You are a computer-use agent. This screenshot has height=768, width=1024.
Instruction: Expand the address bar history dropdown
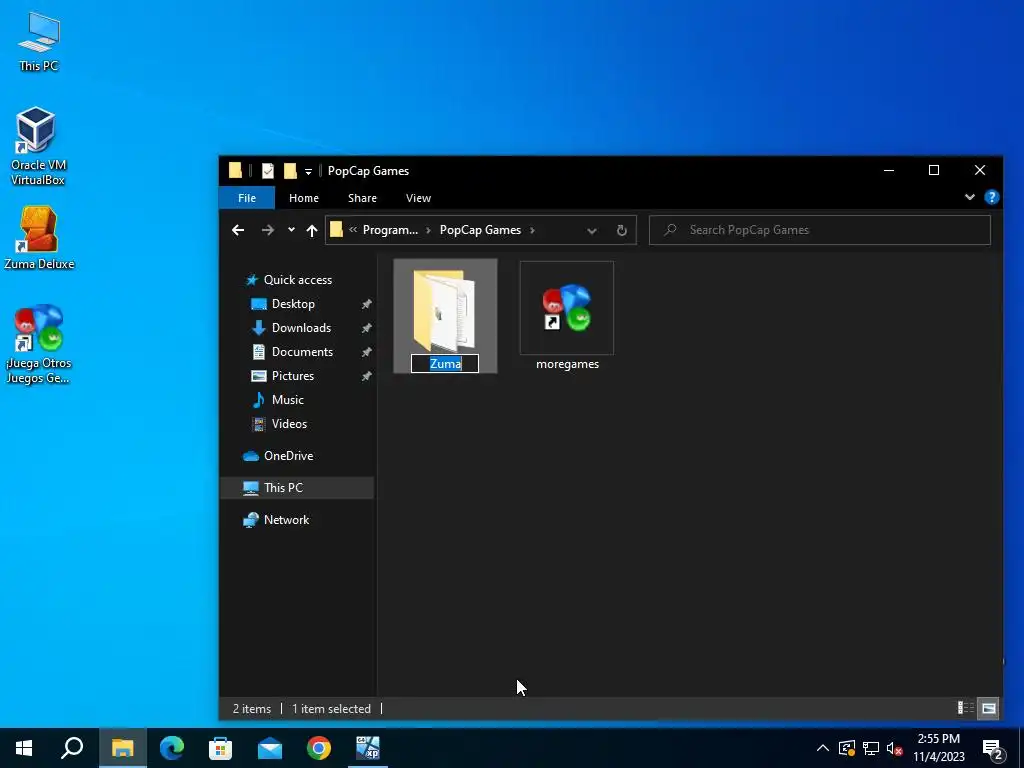tap(592, 231)
